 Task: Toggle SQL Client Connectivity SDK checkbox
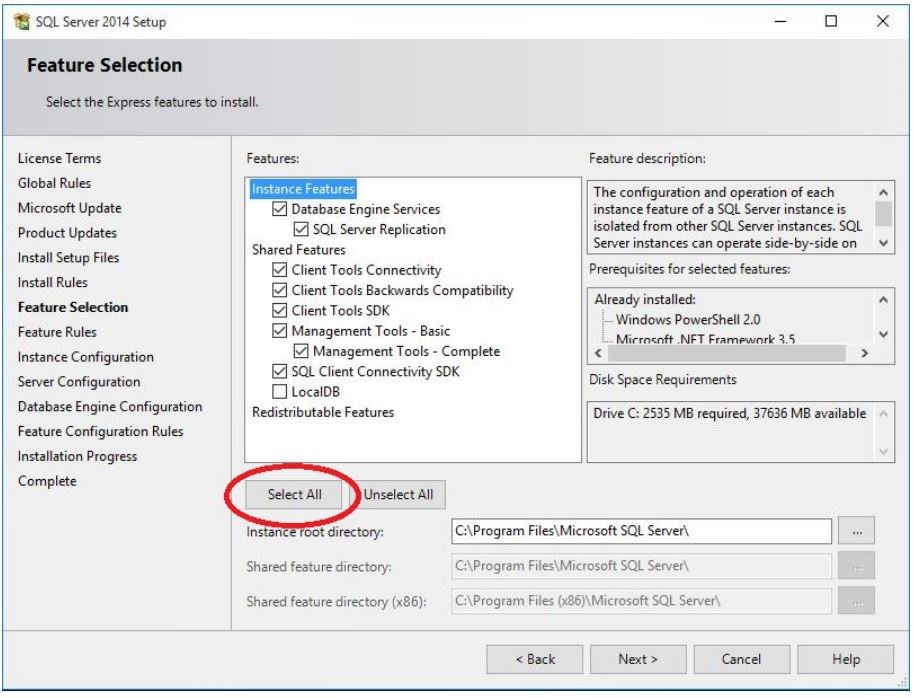(280, 371)
